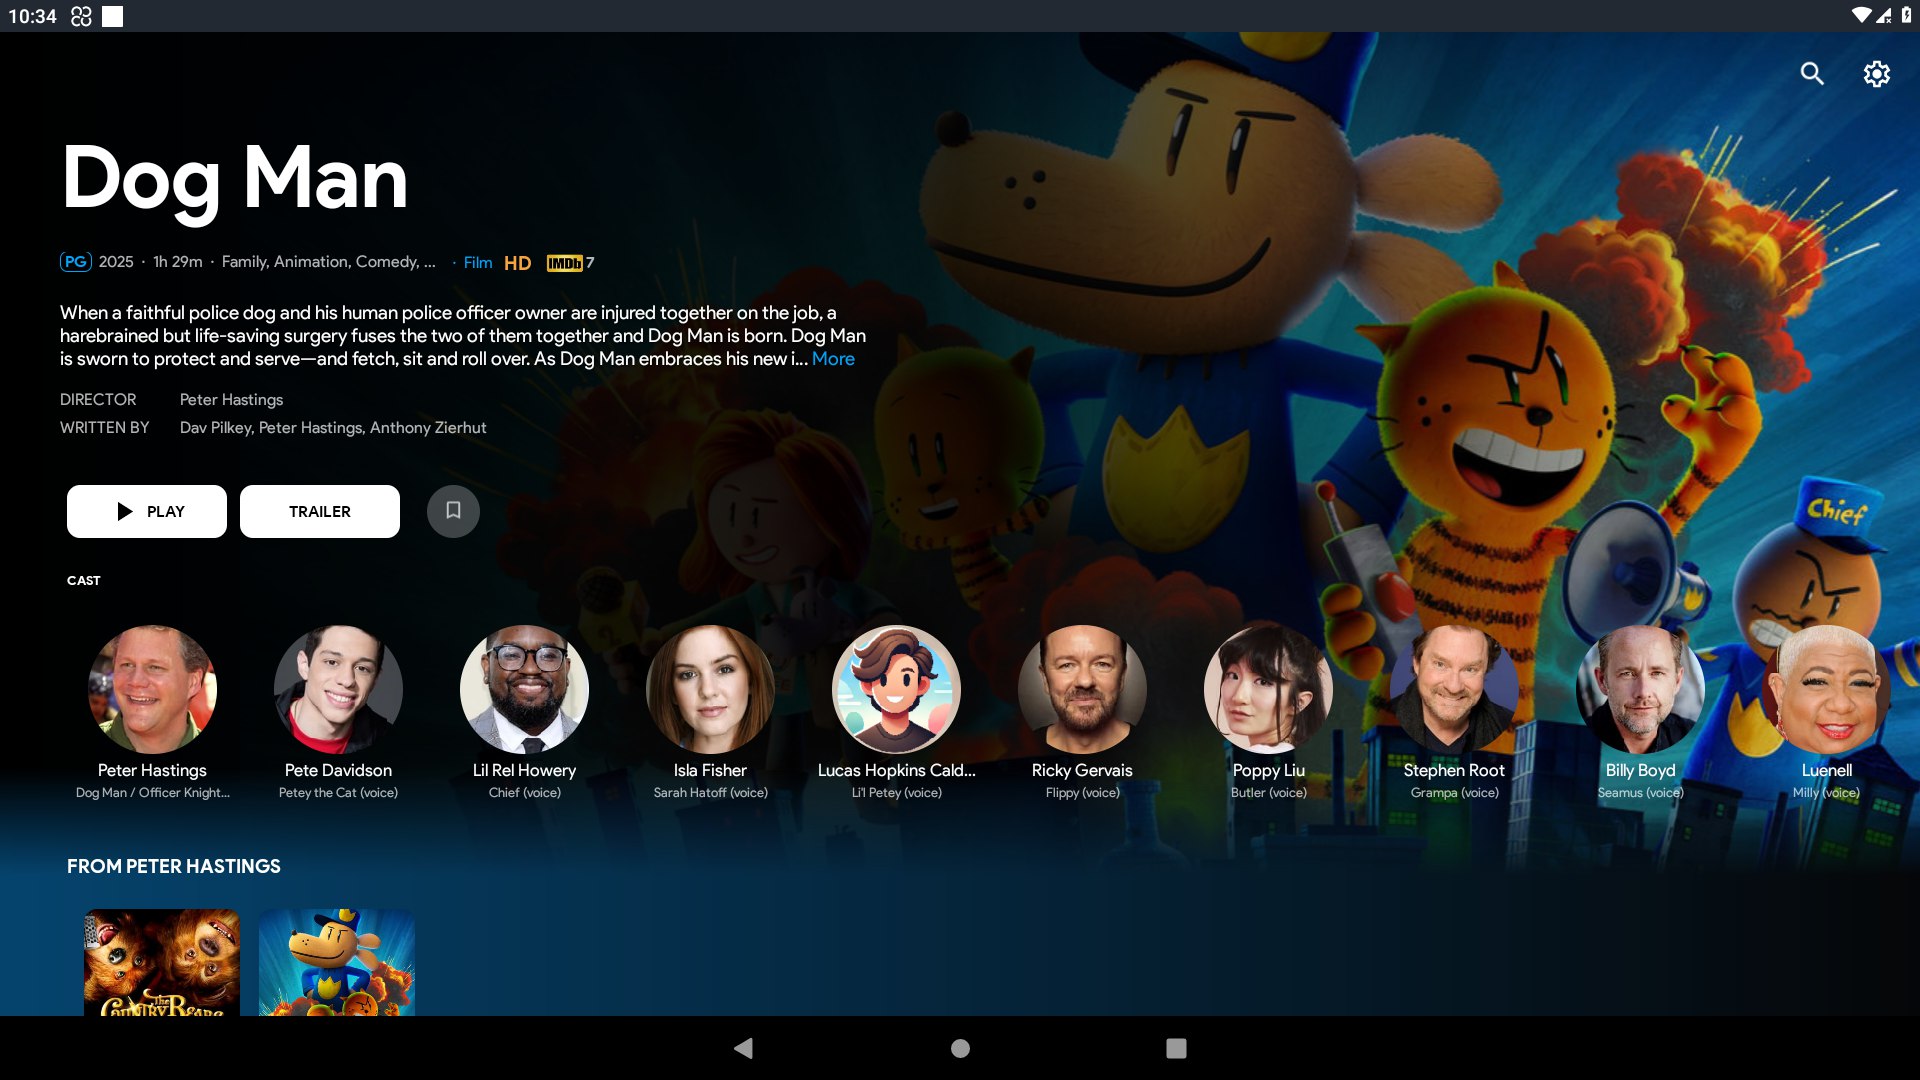Click the PG rating badge
This screenshot has width=1920, height=1080.
click(x=76, y=262)
